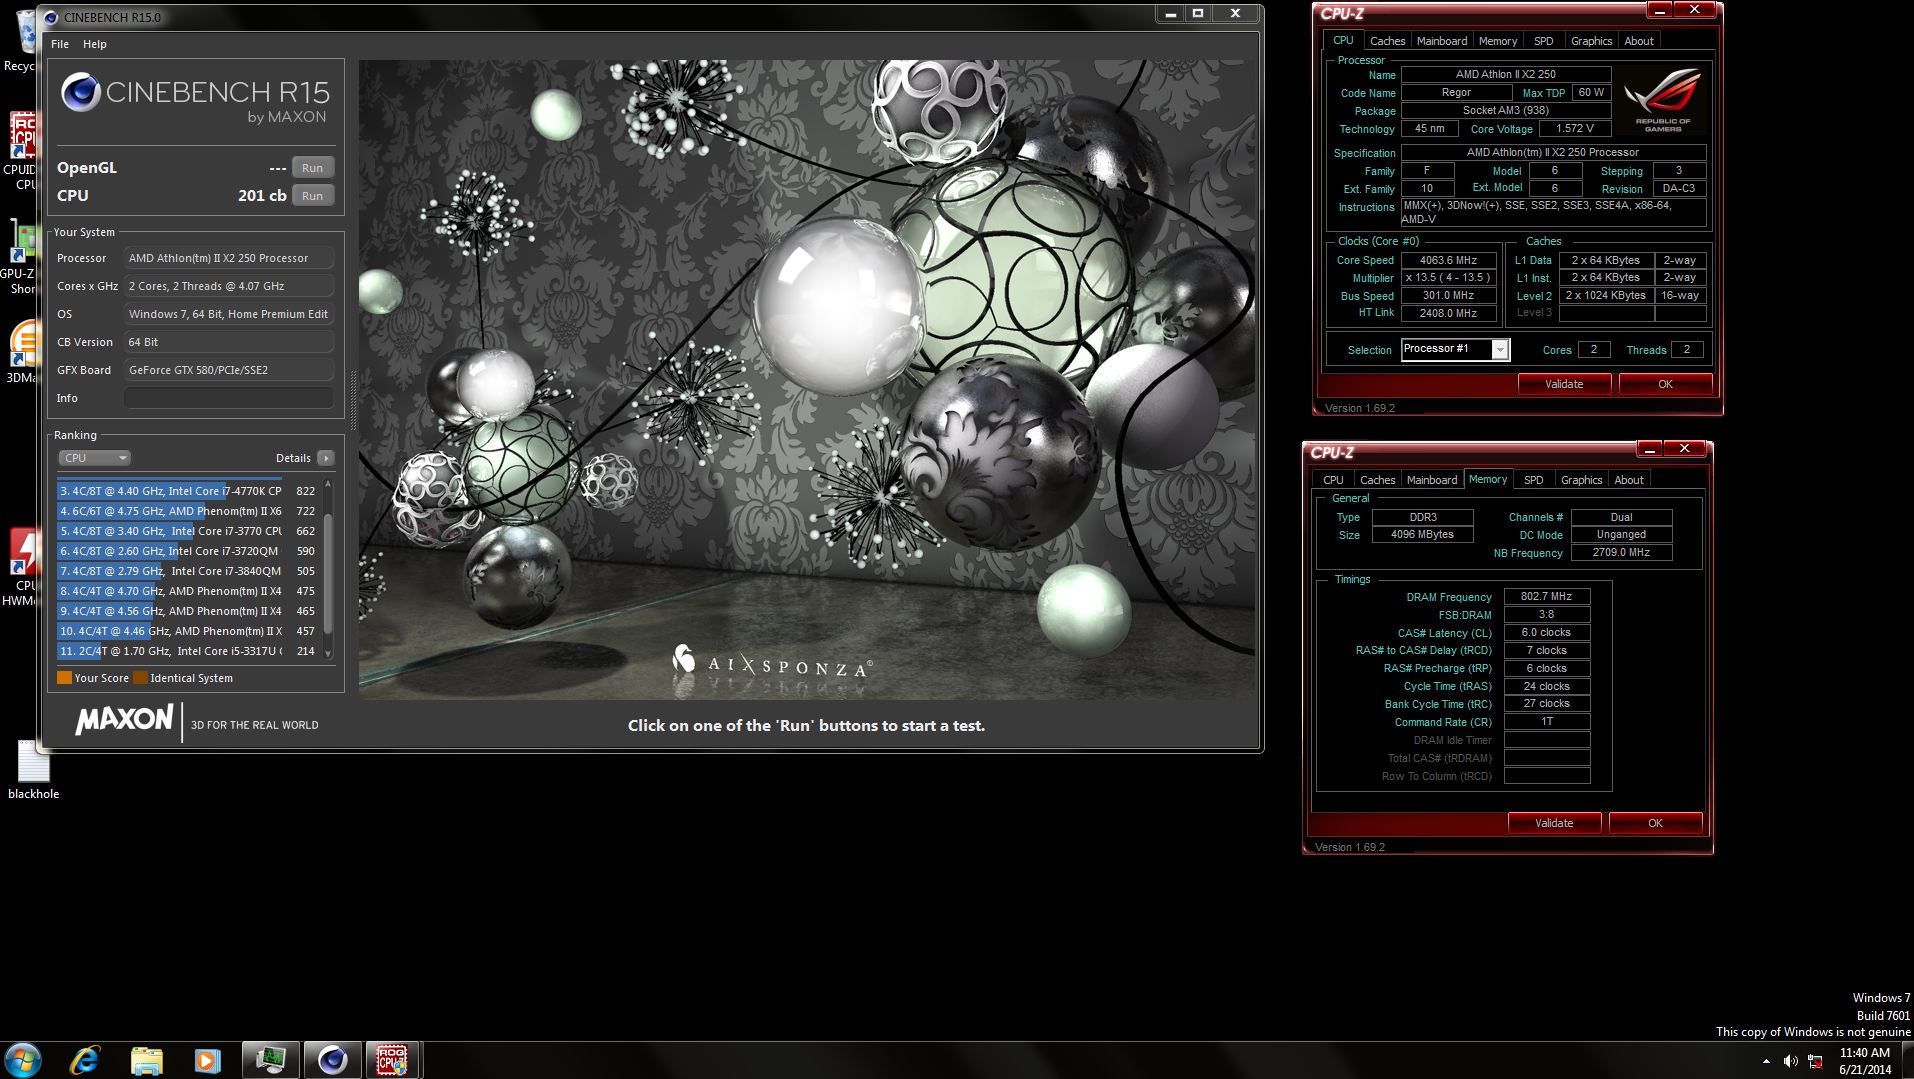The height and width of the screenshot is (1079, 1914).
Task: Switch to ROG CPU-Z on taskbar
Action: coord(392,1060)
